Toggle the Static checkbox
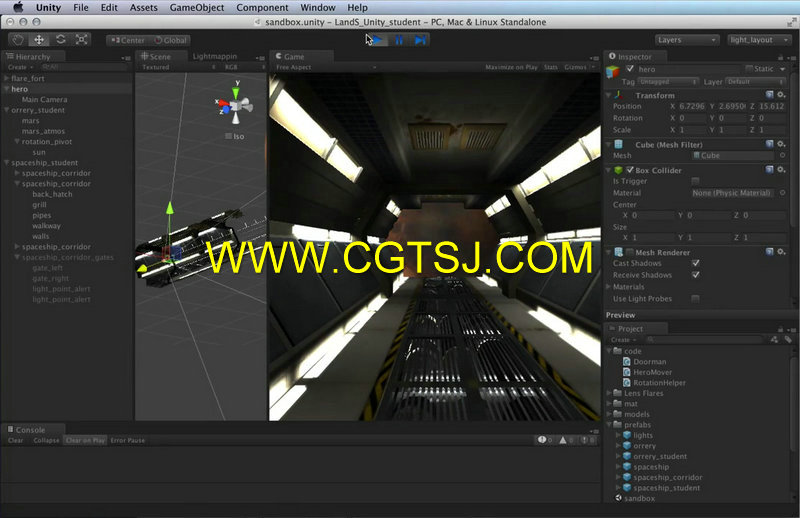The width and height of the screenshot is (800, 518). point(749,68)
